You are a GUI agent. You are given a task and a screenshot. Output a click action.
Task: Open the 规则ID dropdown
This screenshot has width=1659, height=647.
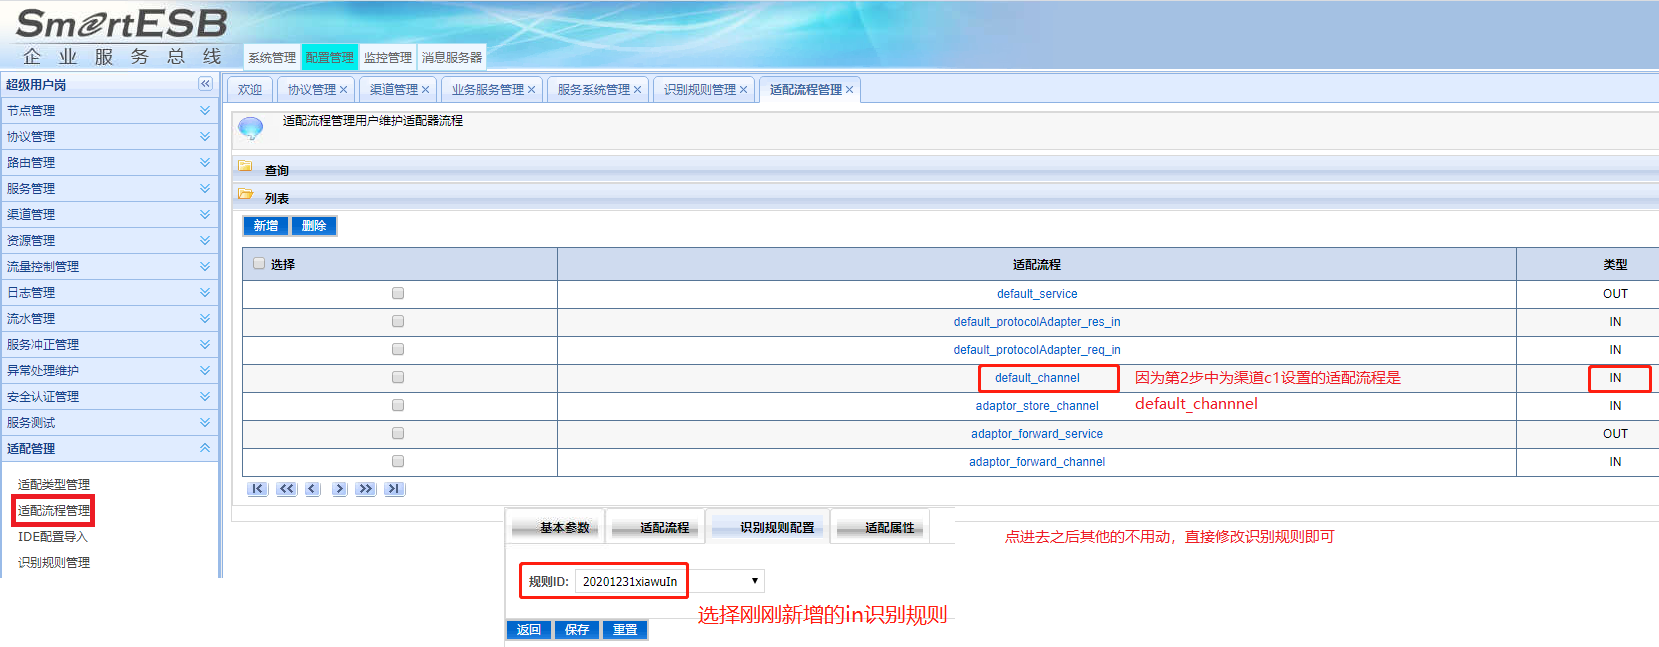[x=754, y=581]
